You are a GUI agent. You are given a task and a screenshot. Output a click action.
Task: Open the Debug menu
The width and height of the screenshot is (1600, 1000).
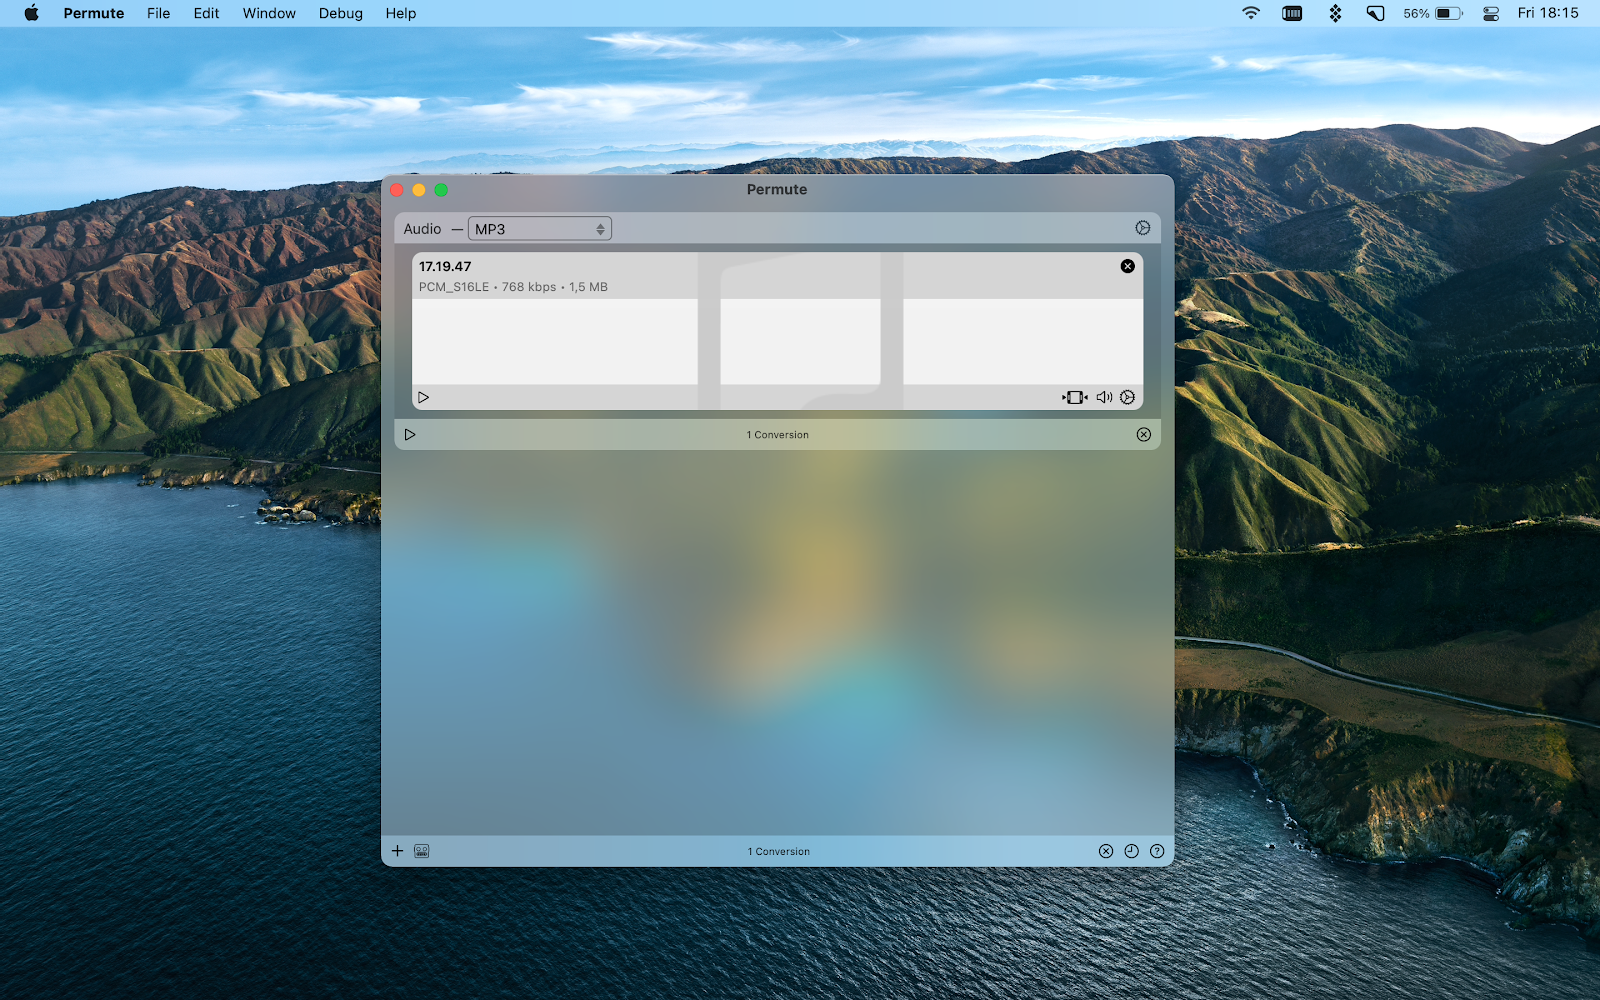click(341, 13)
